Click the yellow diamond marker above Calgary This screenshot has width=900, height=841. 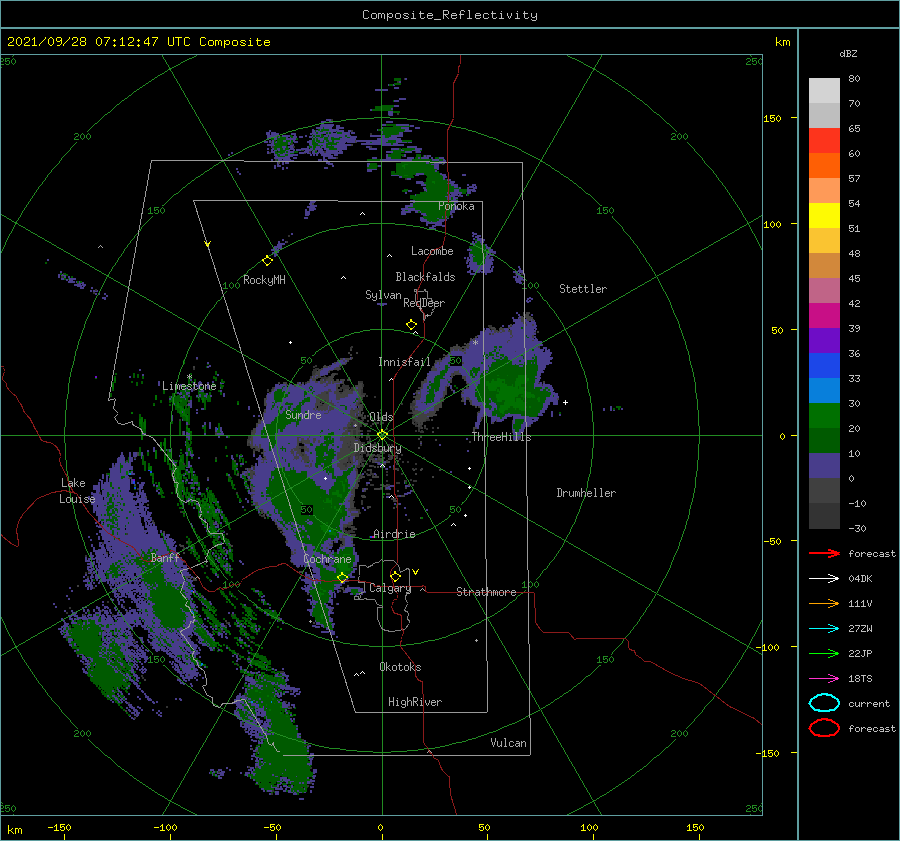click(x=395, y=576)
